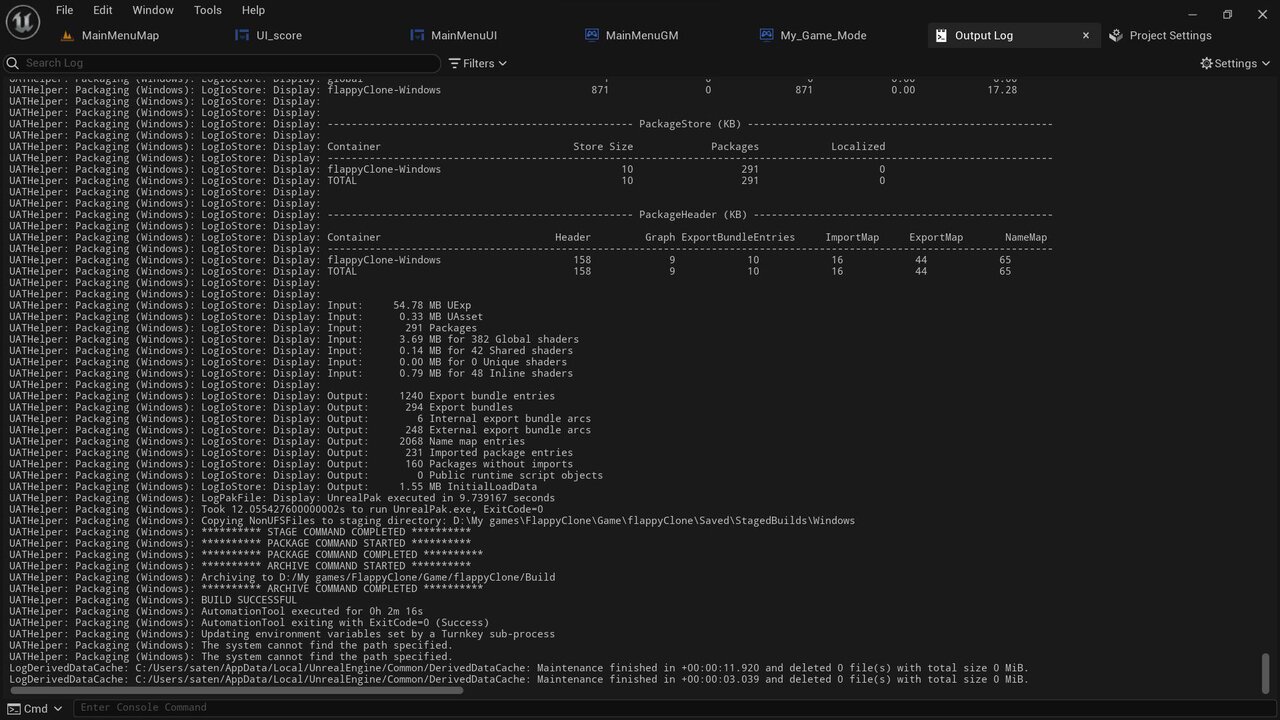Click the MainMenuUI tab widget icon
Screen dimensions: 1280x720
(417, 35)
